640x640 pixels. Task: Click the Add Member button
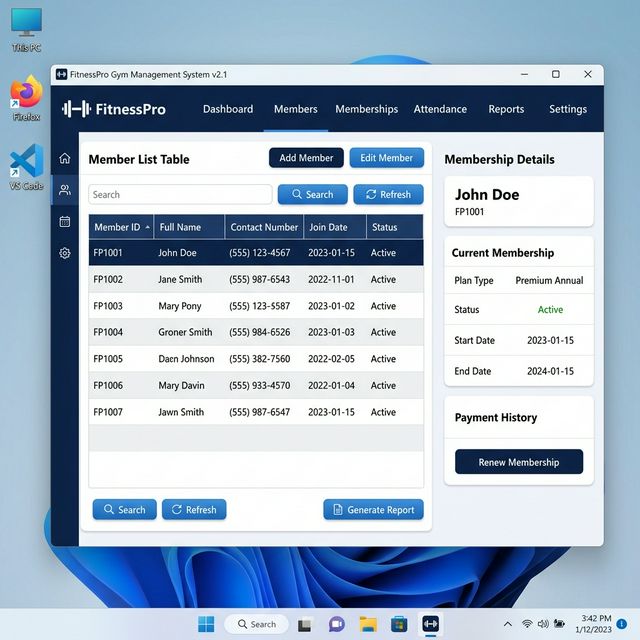(x=306, y=158)
